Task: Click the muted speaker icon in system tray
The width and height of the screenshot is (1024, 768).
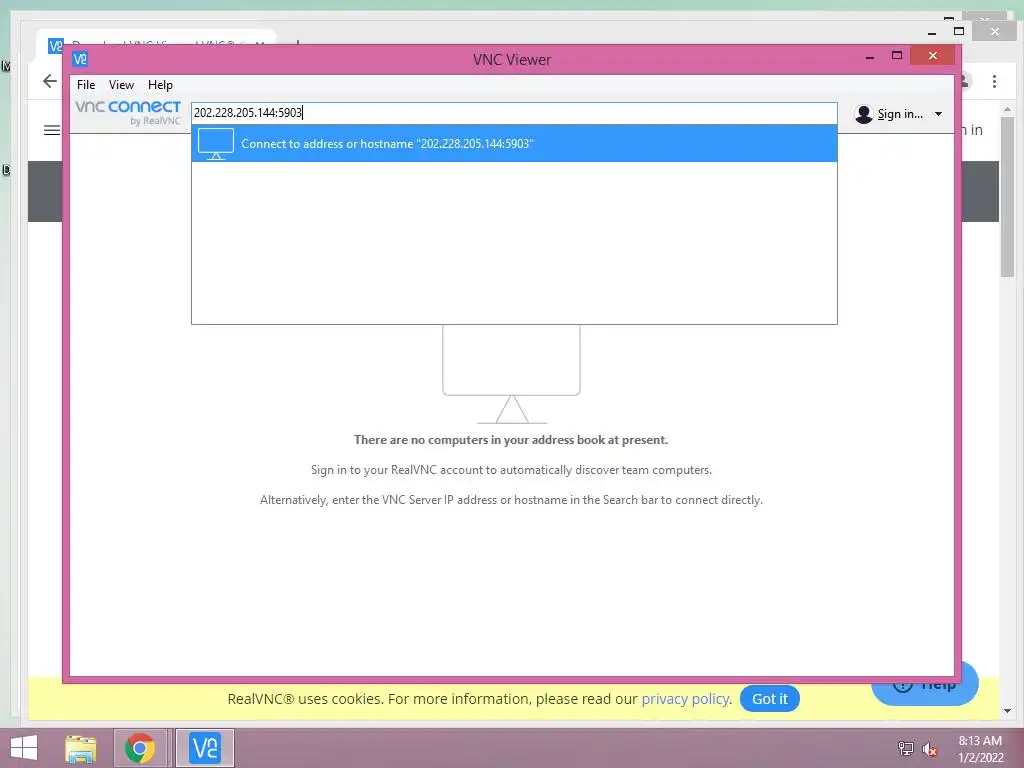Action: coord(929,749)
